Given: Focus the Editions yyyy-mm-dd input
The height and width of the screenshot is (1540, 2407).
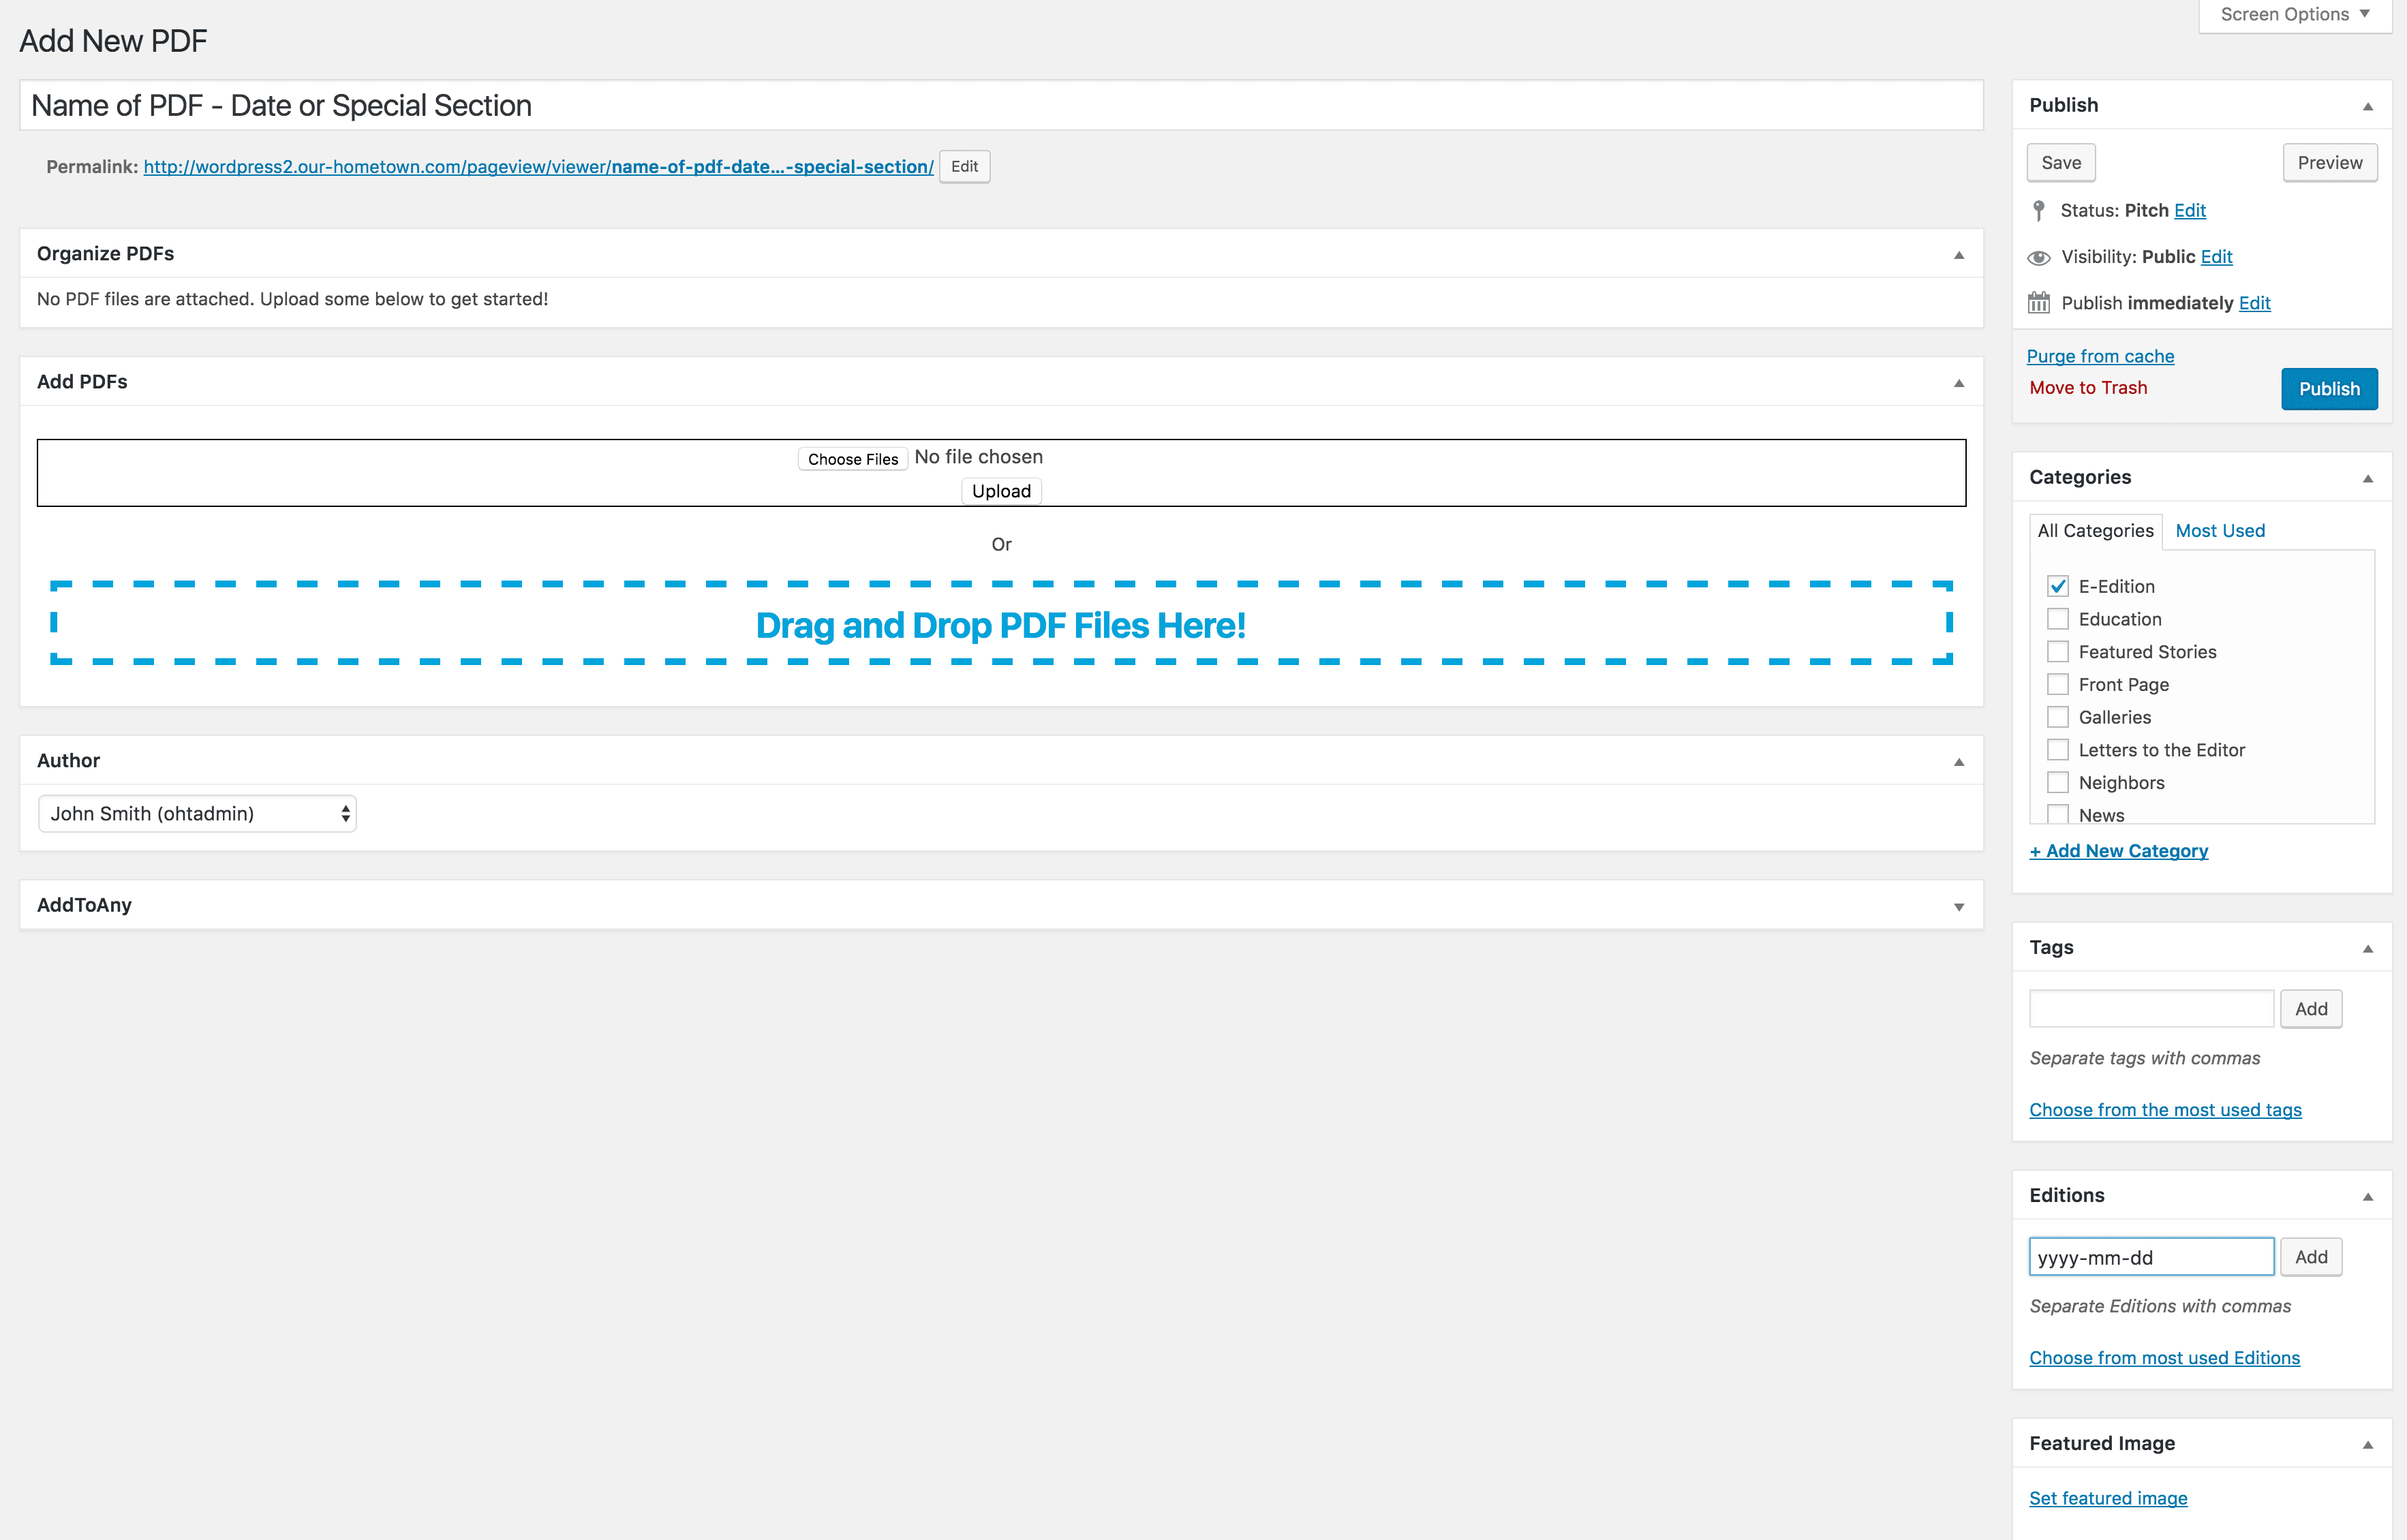Looking at the screenshot, I should pos(2151,1257).
